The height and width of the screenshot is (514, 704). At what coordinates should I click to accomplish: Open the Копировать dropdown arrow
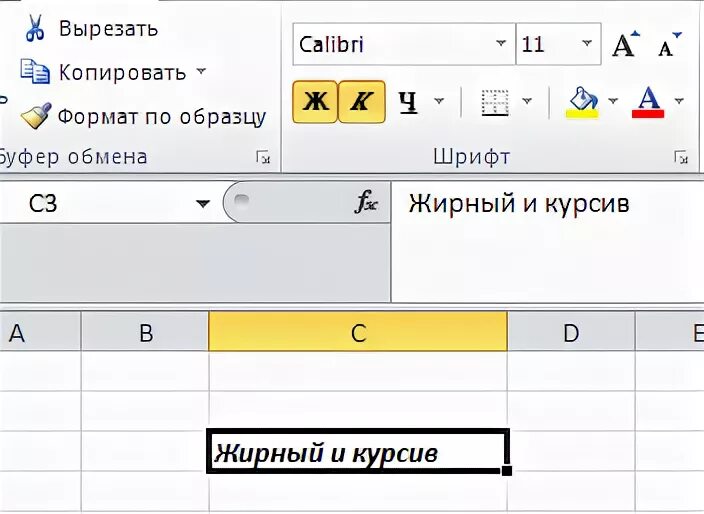pos(201,71)
